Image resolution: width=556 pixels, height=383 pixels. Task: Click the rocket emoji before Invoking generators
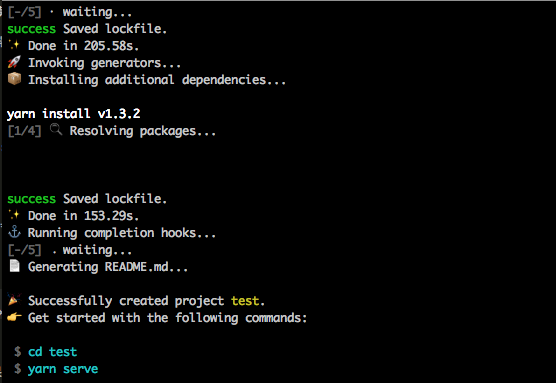[x=14, y=62]
